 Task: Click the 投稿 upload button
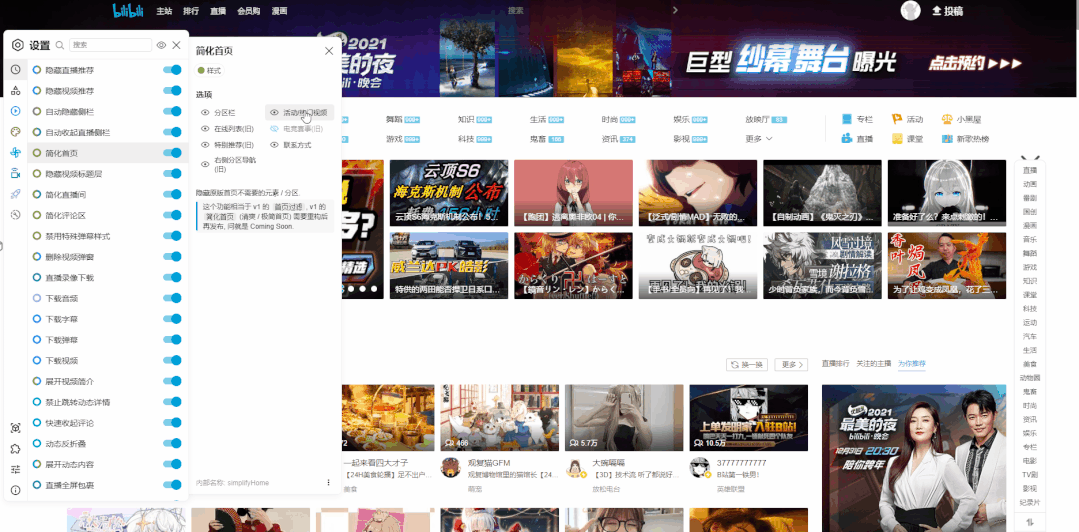pyautogui.click(x=948, y=10)
